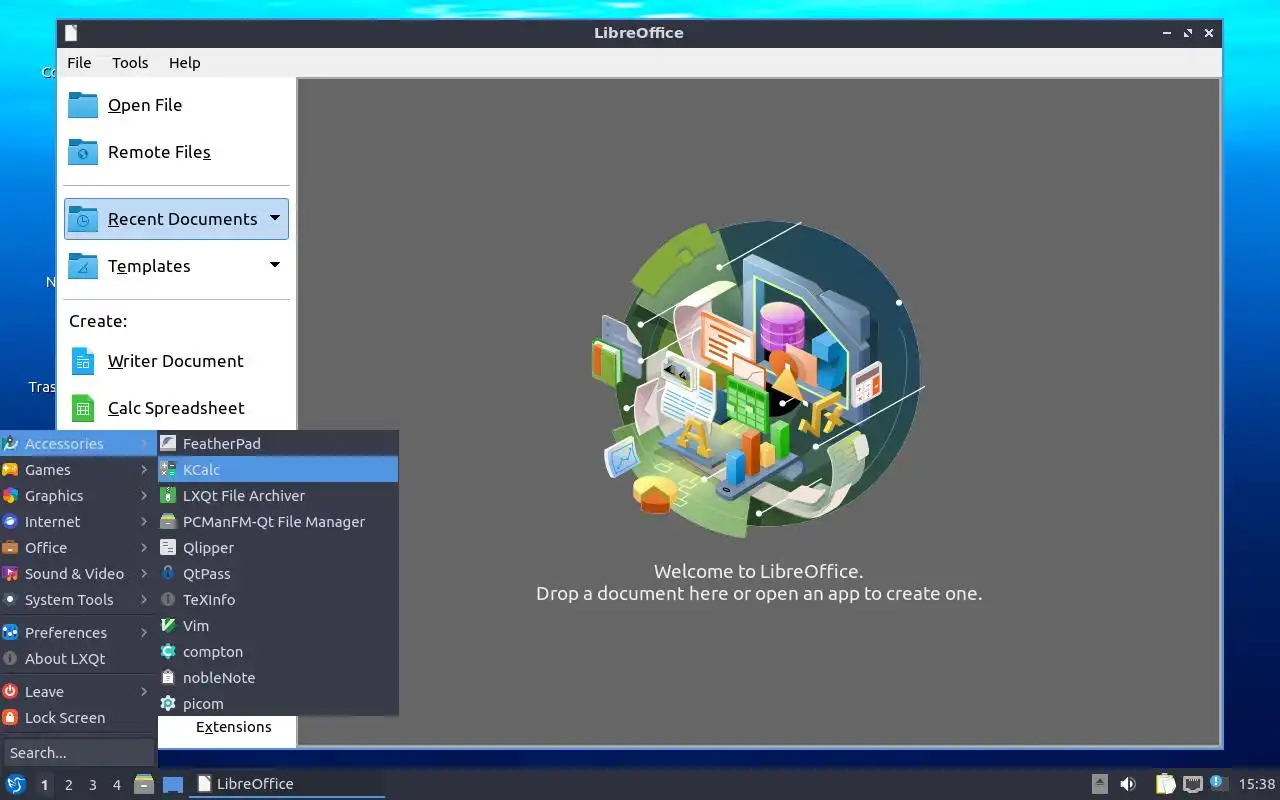The height and width of the screenshot is (800, 1280).
Task: Click the QtPass icon
Action: coord(168,573)
